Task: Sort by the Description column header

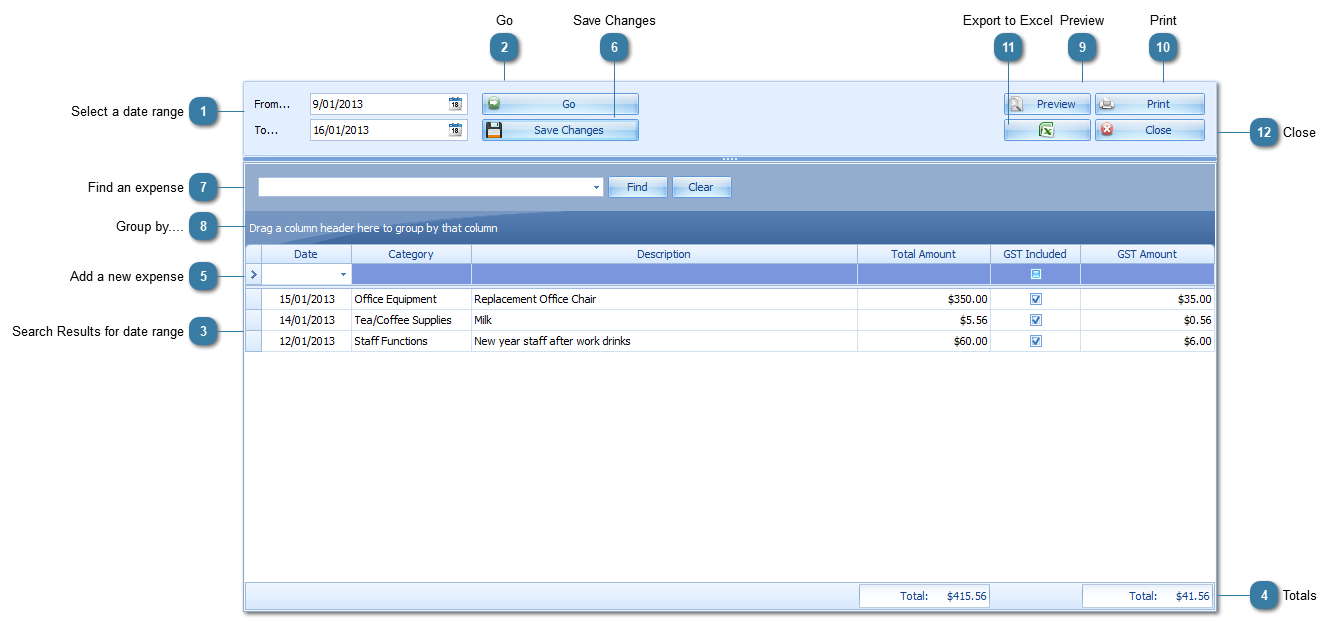Action: pos(664,254)
